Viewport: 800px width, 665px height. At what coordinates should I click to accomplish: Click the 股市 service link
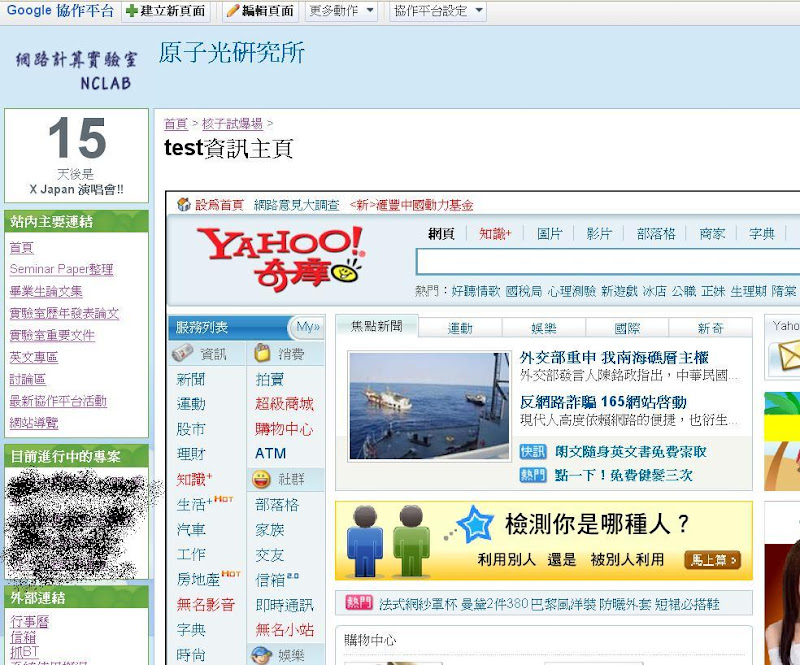pos(191,429)
